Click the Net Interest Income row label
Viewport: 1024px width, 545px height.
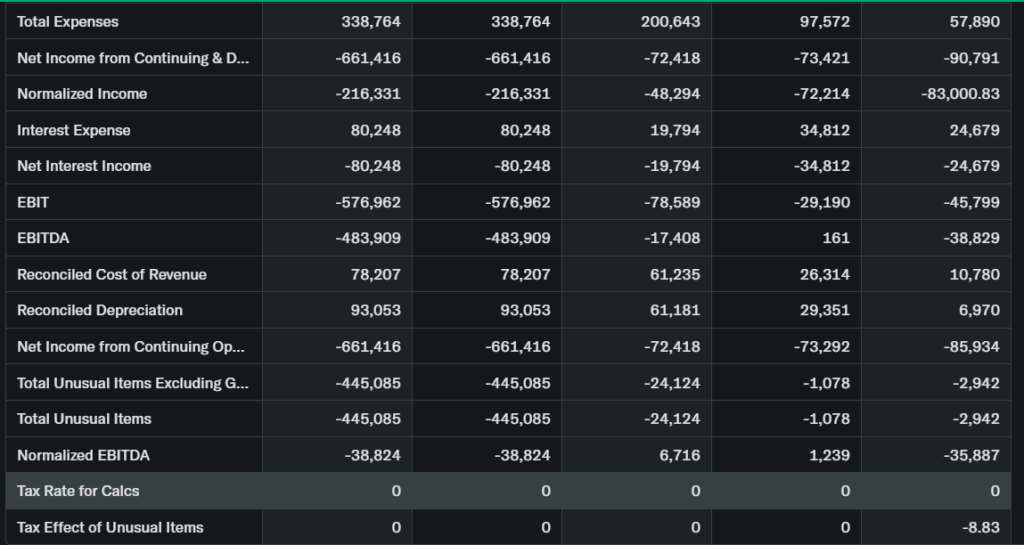click(84, 166)
